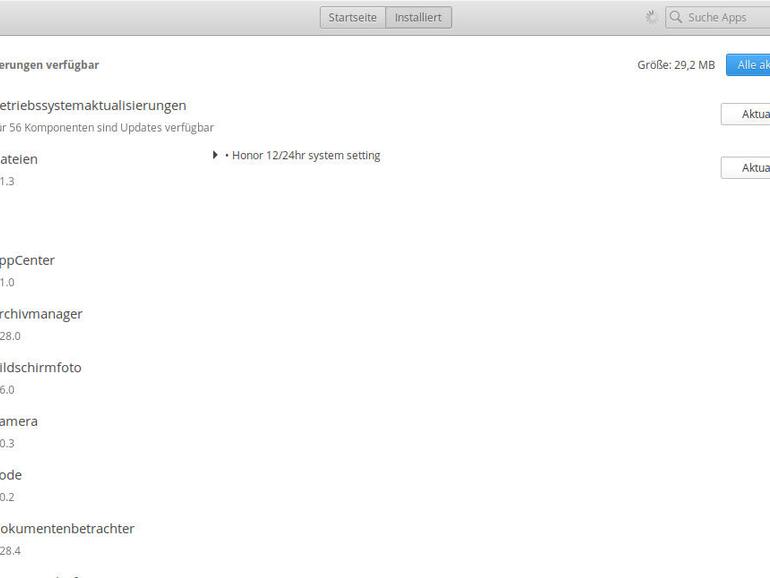Image resolution: width=770 pixels, height=578 pixels.
Task: Open the AppCenter entry in the list
Action: click(27, 260)
